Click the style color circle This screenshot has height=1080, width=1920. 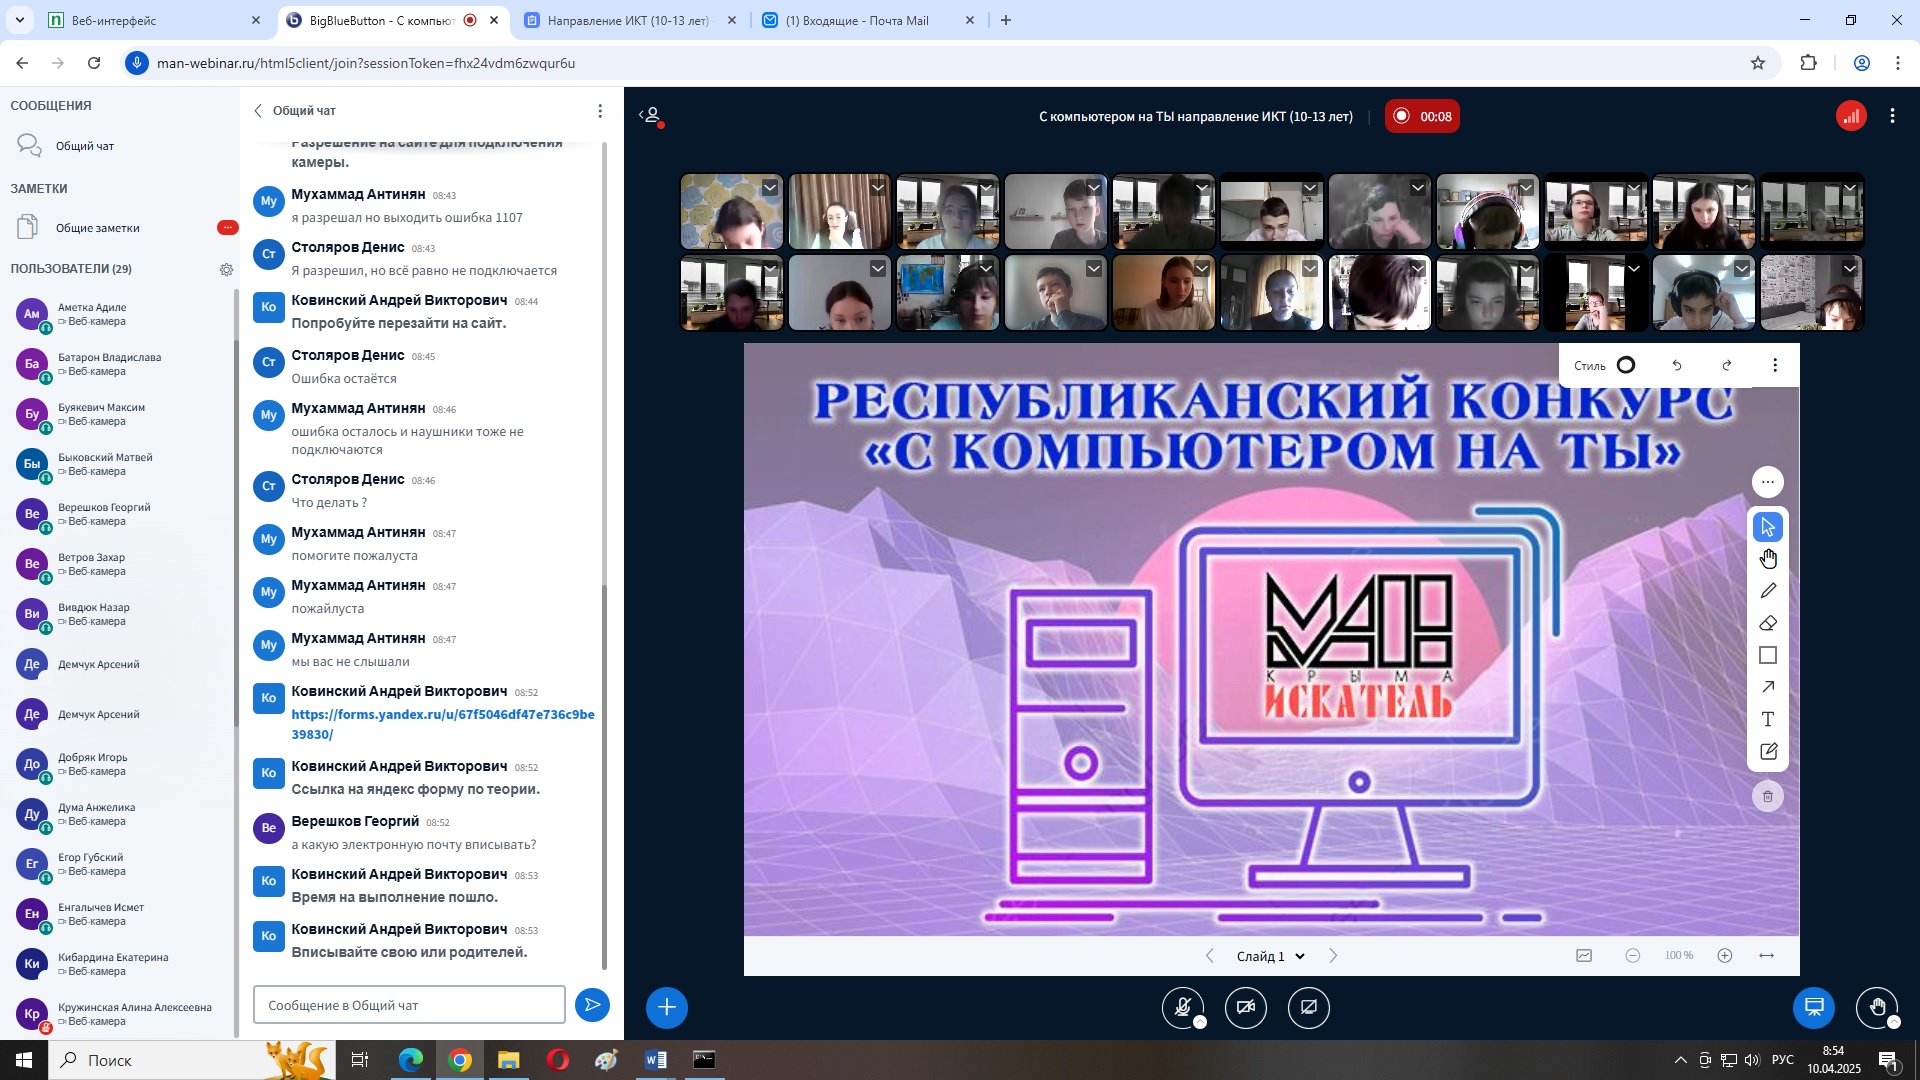pos(1626,365)
